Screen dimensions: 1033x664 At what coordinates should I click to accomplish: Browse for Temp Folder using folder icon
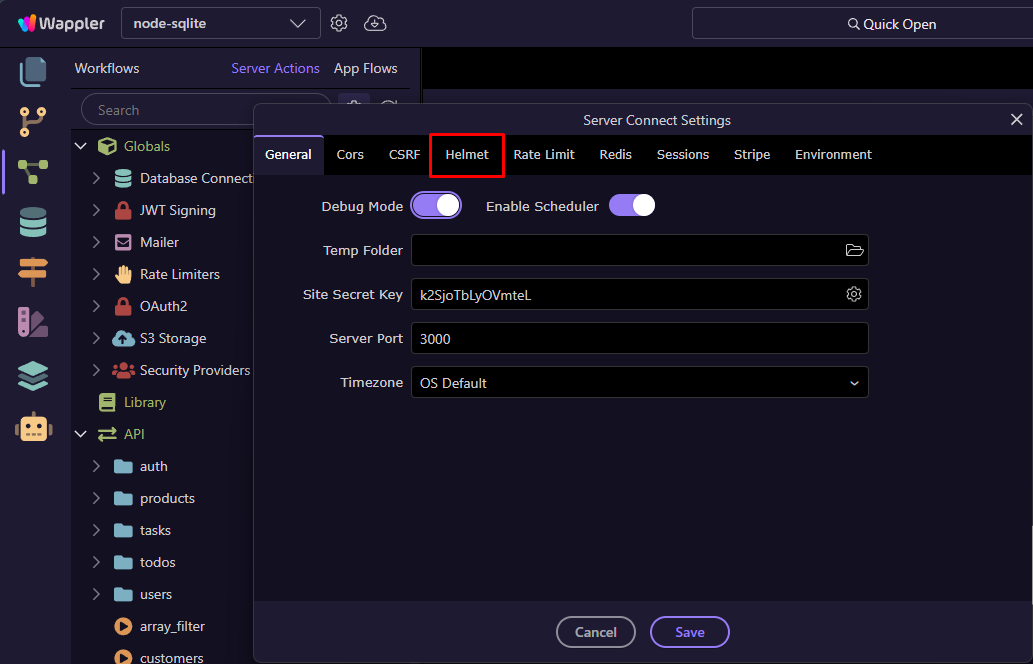[854, 250]
